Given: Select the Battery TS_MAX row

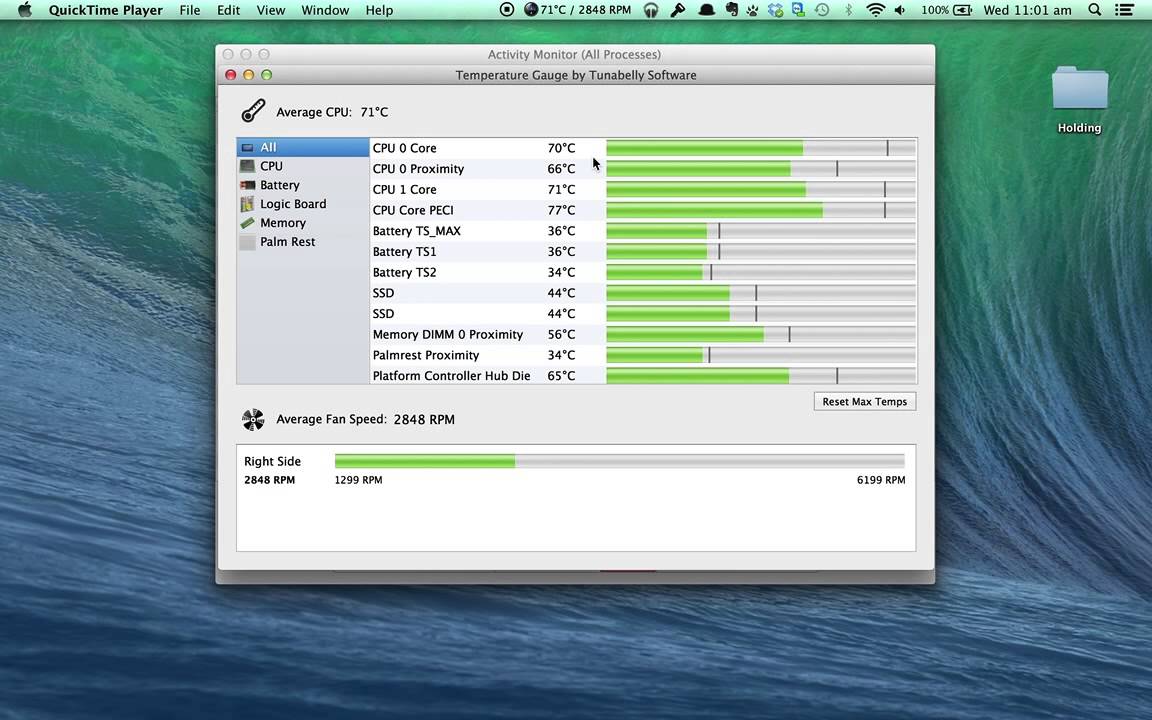Looking at the screenshot, I should (643, 231).
